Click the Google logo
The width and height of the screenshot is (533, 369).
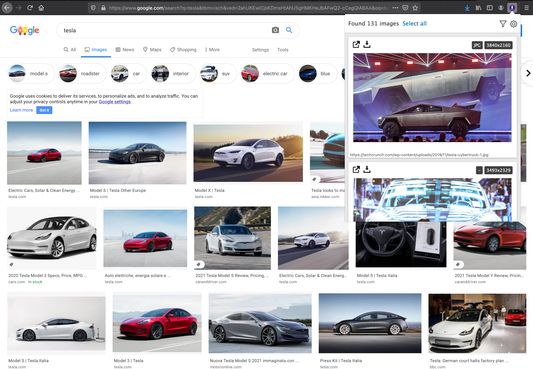24,30
